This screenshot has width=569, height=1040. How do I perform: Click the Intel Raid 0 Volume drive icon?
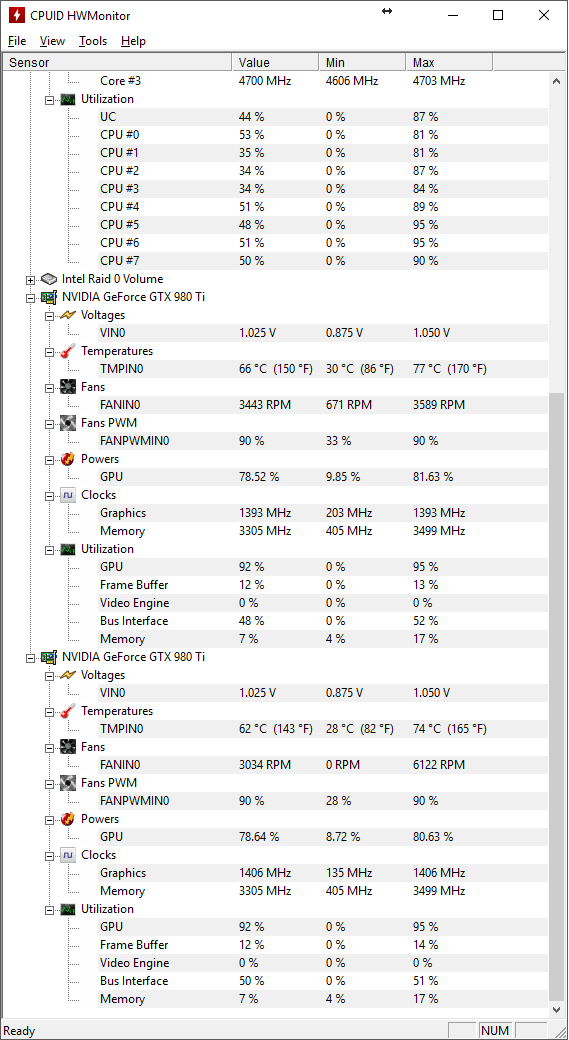[x=49, y=279]
